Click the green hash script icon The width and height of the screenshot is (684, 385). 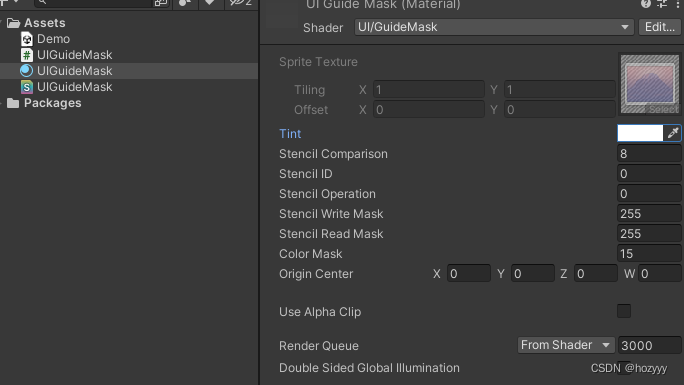point(27,55)
